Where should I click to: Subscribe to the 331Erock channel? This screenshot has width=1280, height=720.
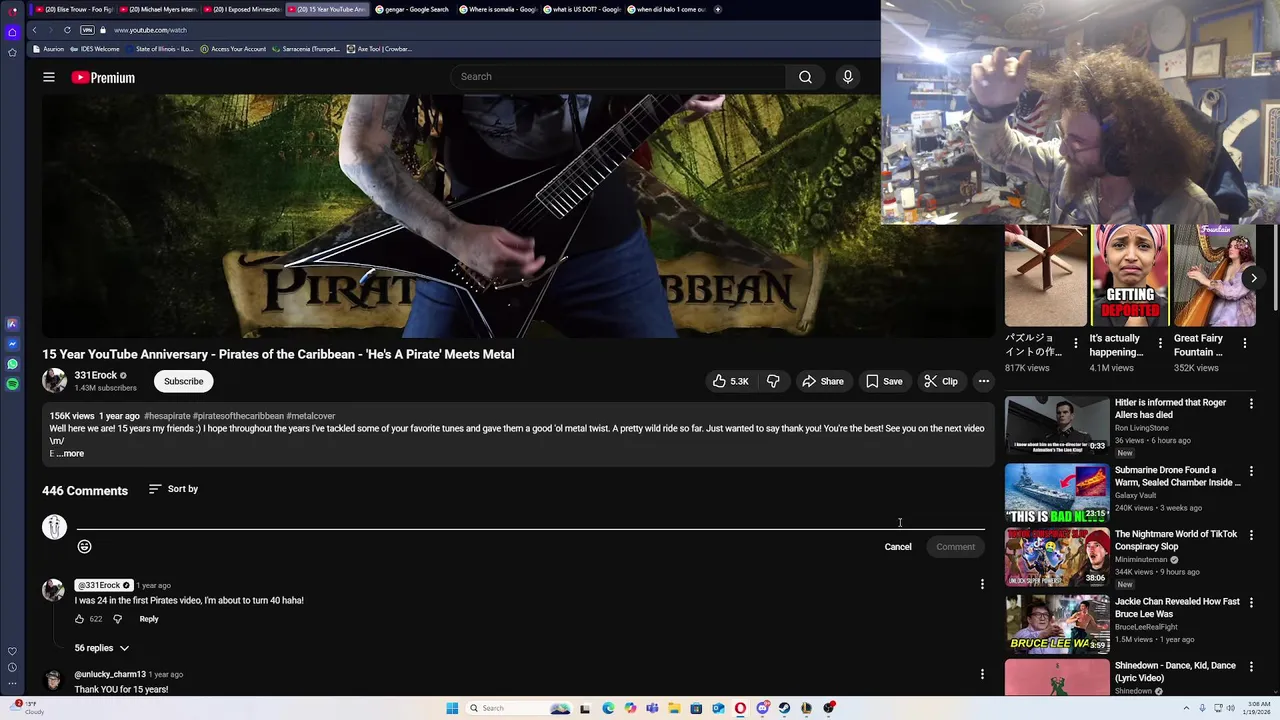[x=183, y=381]
